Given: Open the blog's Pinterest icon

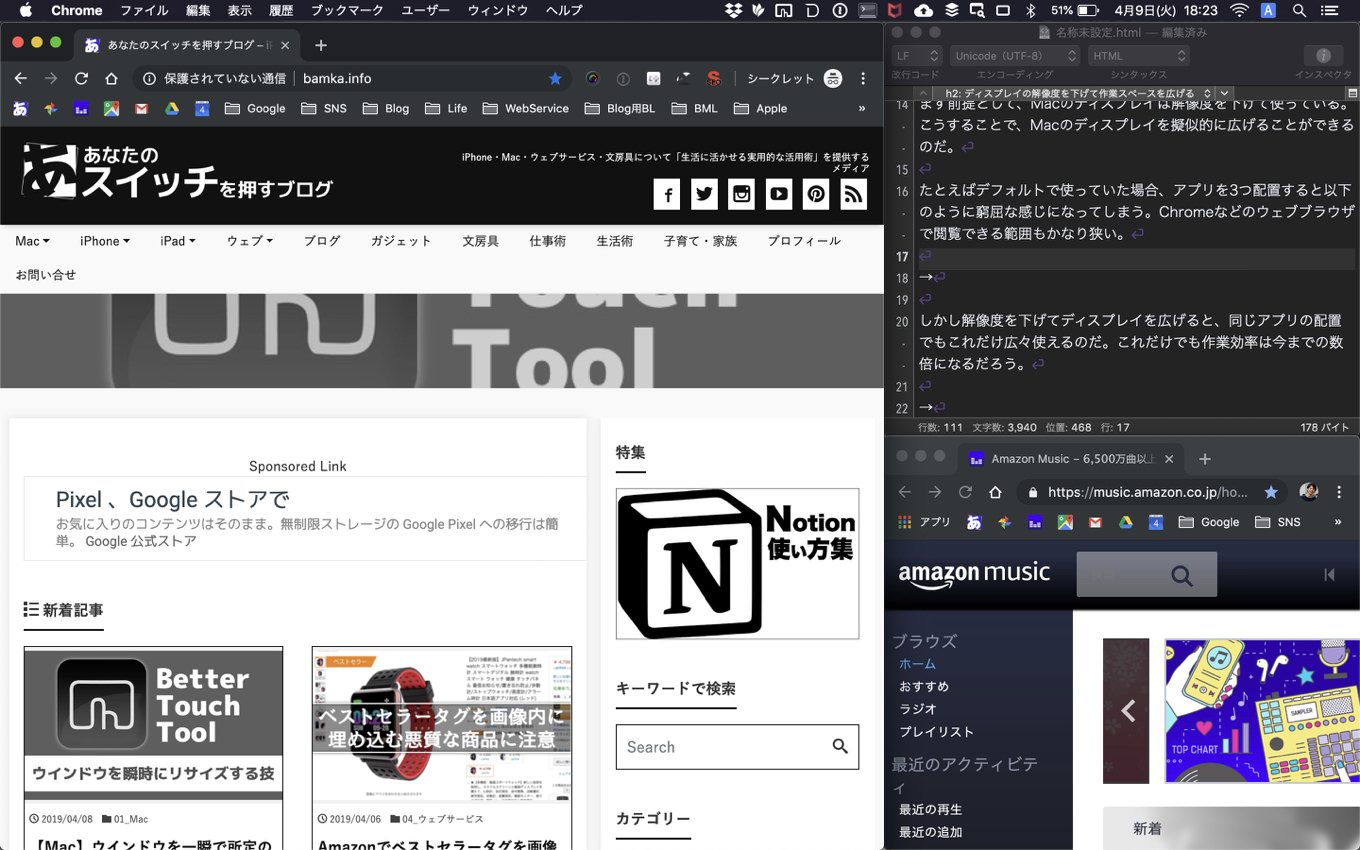Looking at the screenshot, I should (816, 194).
